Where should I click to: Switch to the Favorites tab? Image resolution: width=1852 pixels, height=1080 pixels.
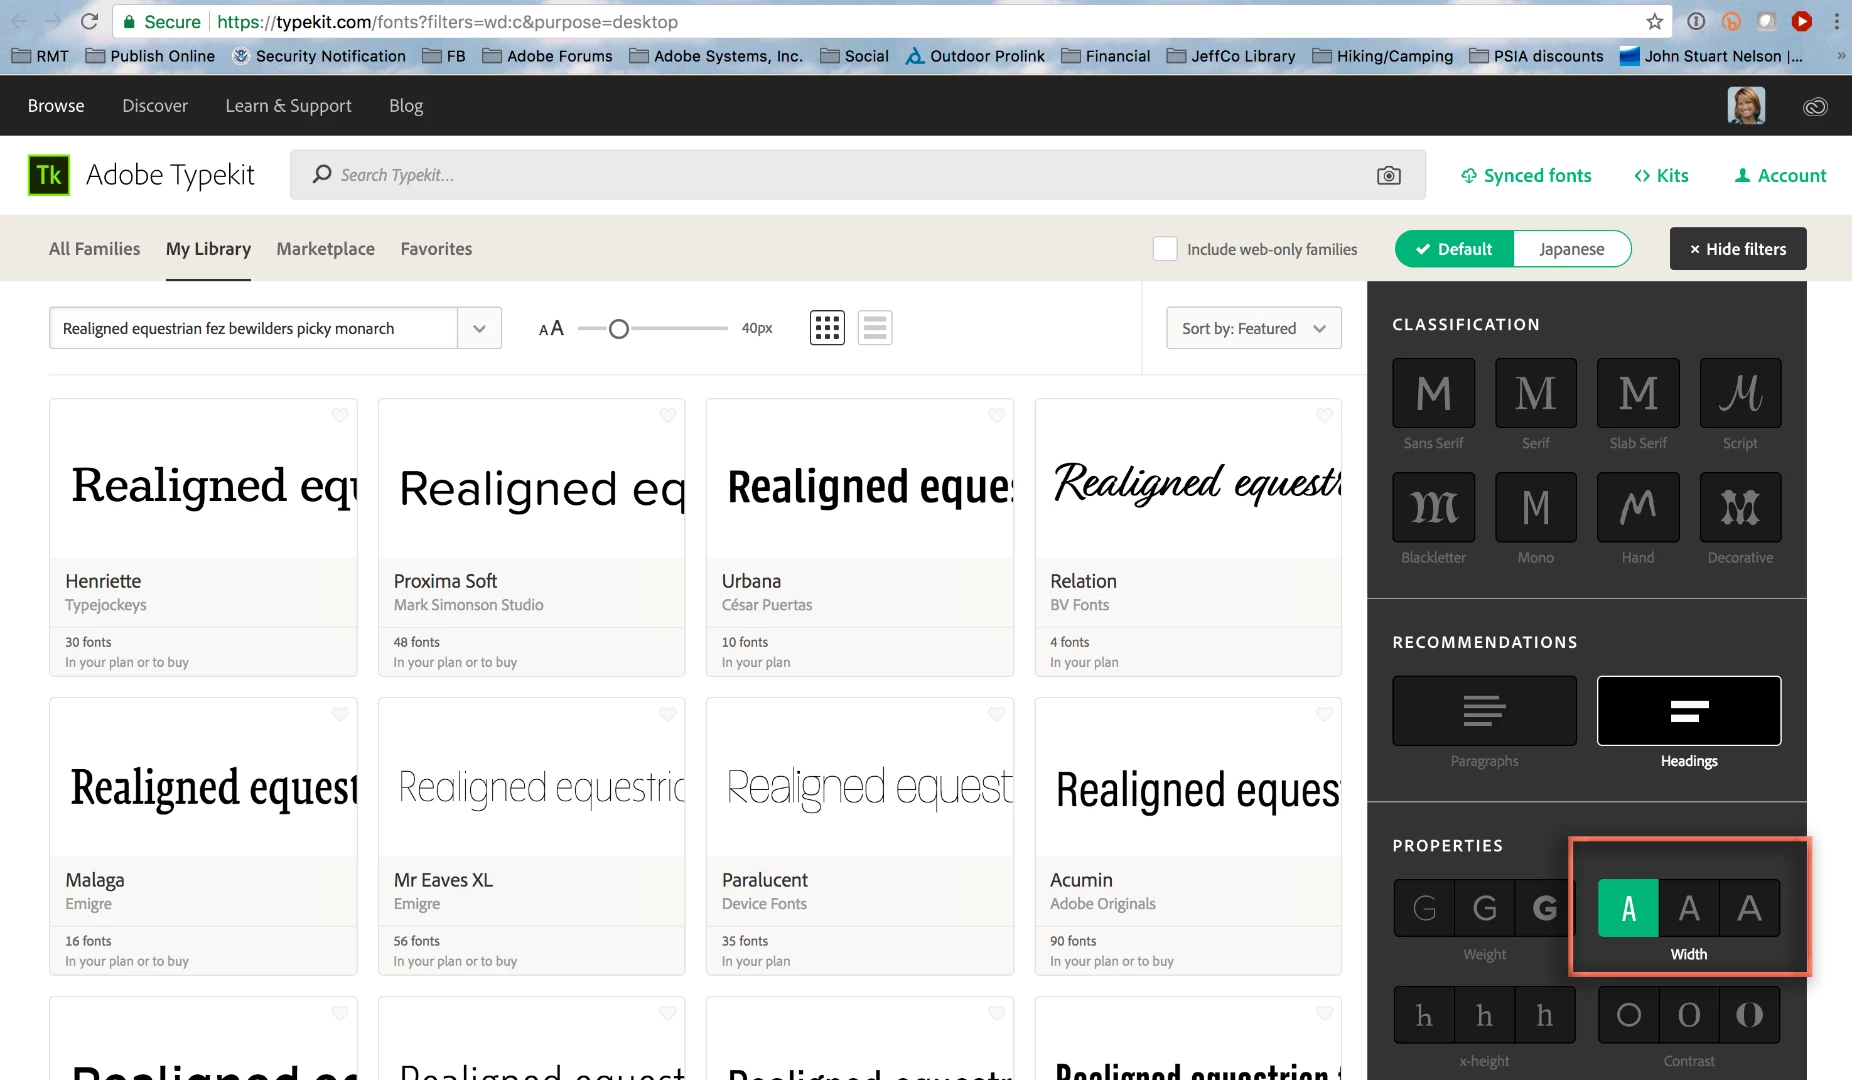pos(436,249)
